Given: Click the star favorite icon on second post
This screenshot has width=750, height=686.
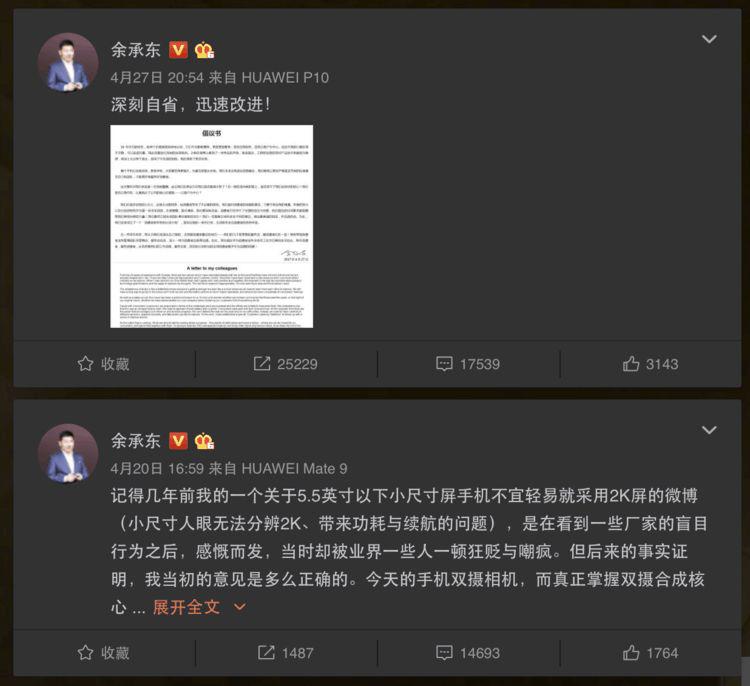Looking at the screenshot, I should [x=85, y=653].
